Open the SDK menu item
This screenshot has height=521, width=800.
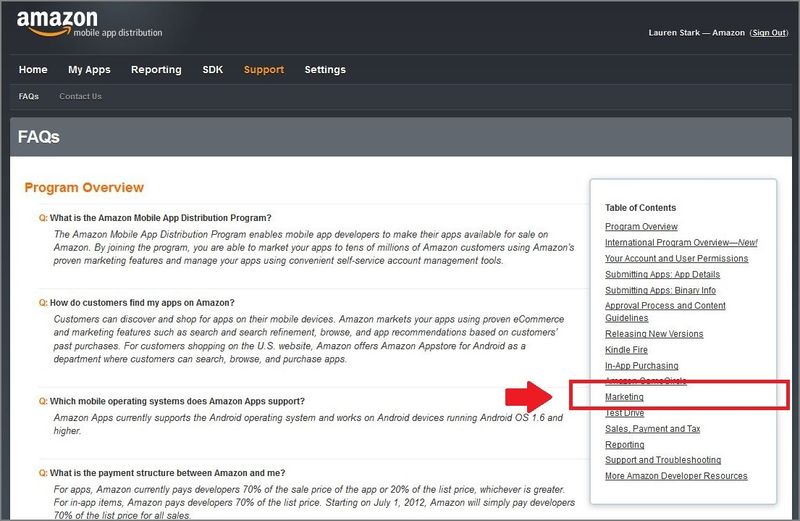tap(212, 69)
